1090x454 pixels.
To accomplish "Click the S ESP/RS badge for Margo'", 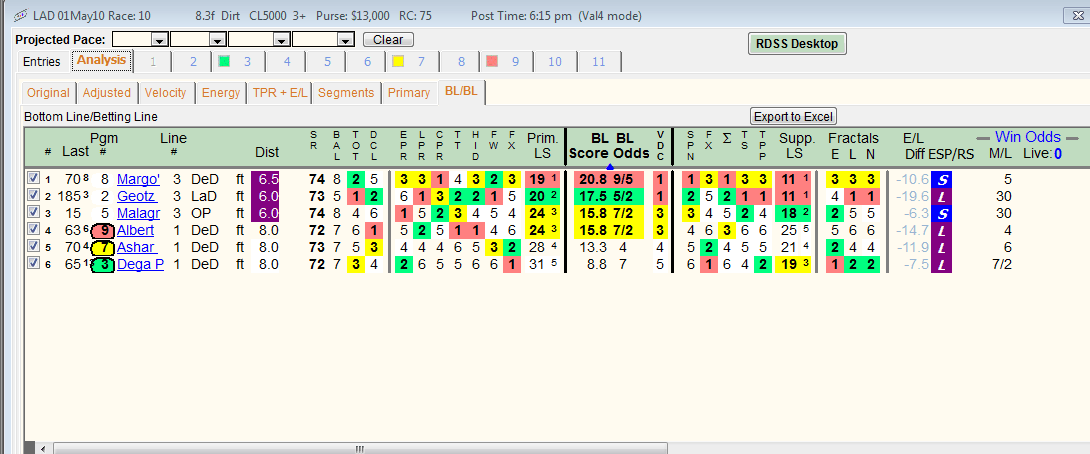I will click(942, 180).
